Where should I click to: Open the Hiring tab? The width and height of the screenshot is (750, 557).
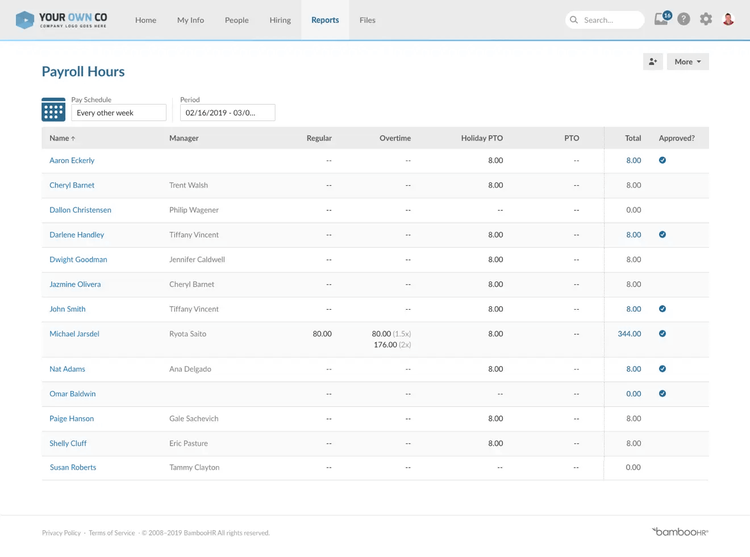coord(280,20)
